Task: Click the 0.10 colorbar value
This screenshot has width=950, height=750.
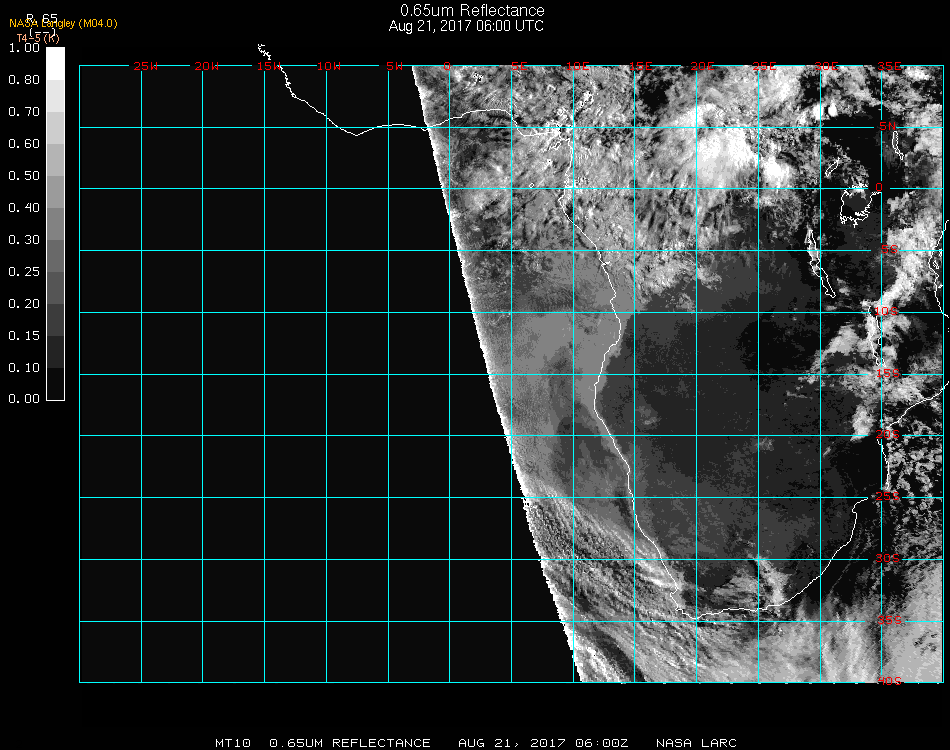Action: click(x=24, y=368)
